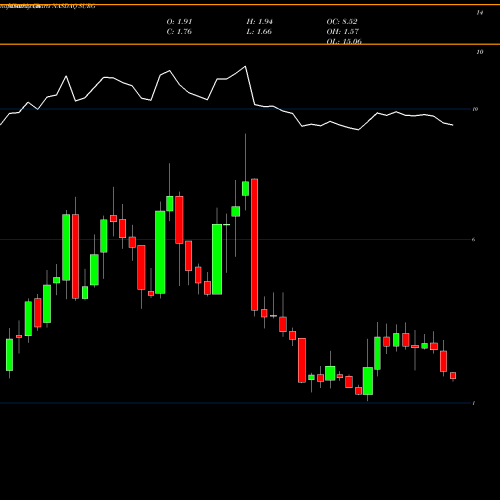
Task: Click the OH: 1.57 readout
Action: point(343,32)
